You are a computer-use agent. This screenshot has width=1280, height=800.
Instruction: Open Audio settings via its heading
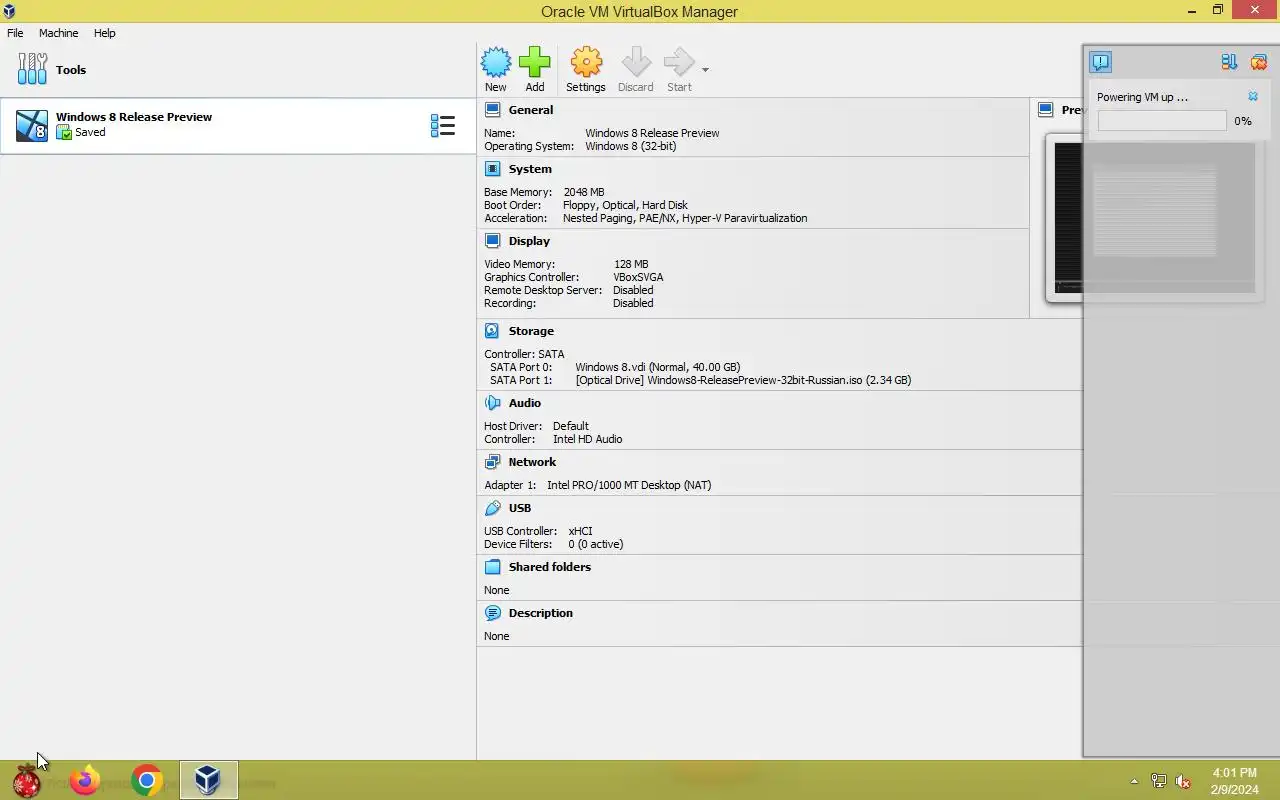pos(525,403)
